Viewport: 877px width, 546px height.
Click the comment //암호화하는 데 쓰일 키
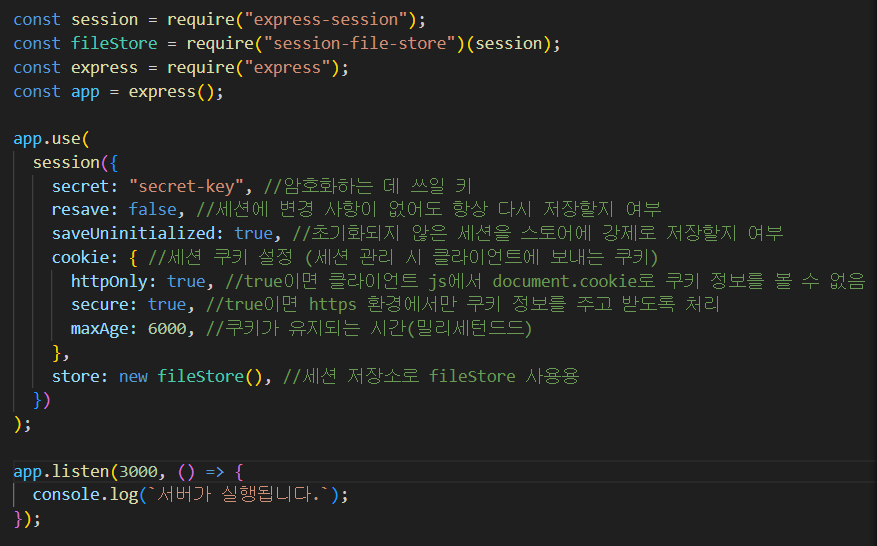[367, 186]
